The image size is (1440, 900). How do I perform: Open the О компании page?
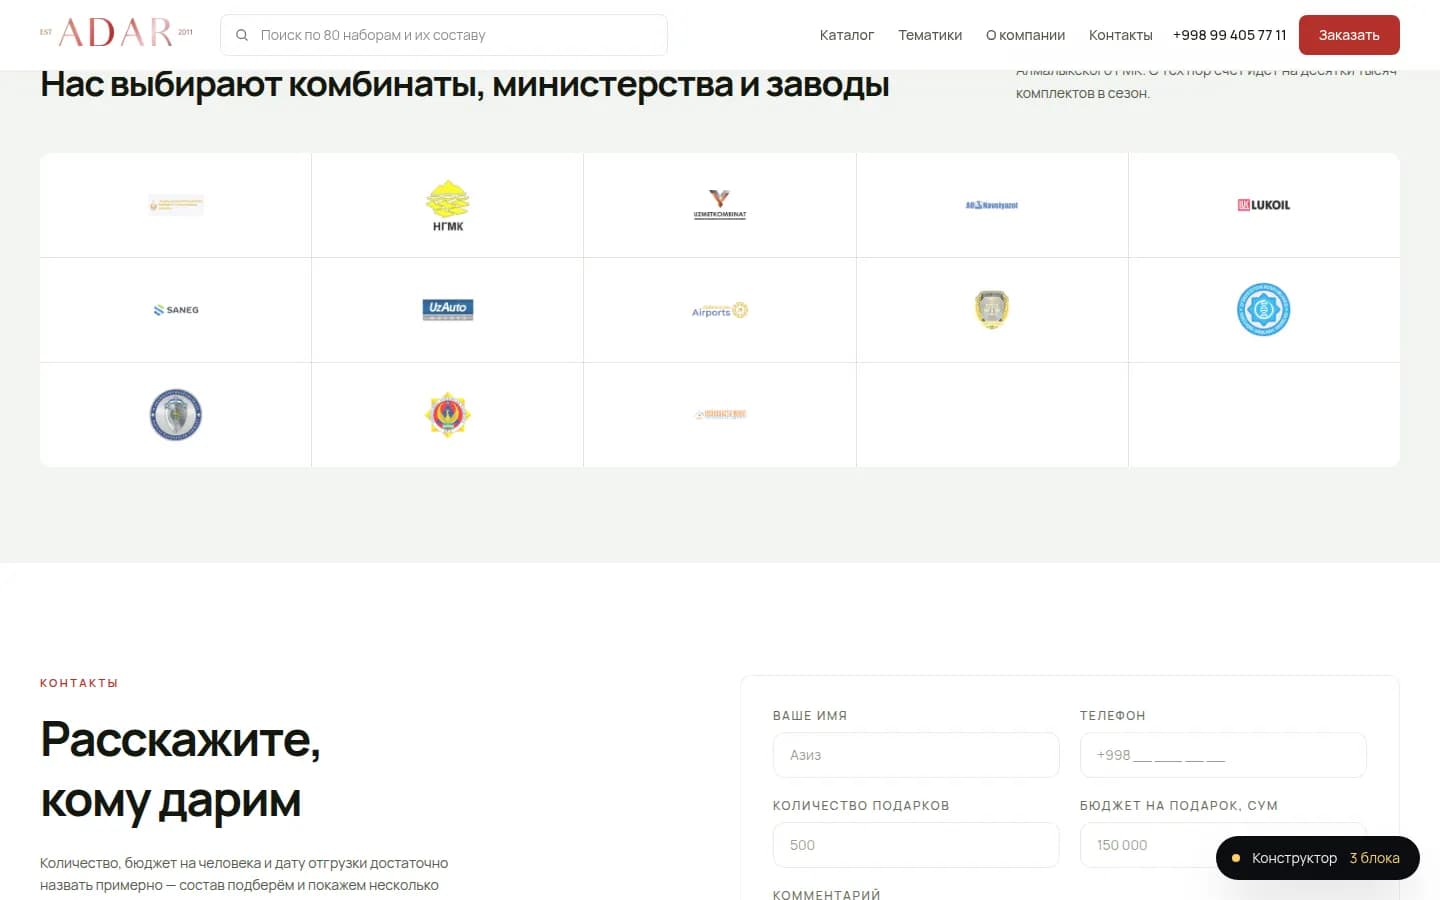pyautogui.click(x=1025, y=35)
